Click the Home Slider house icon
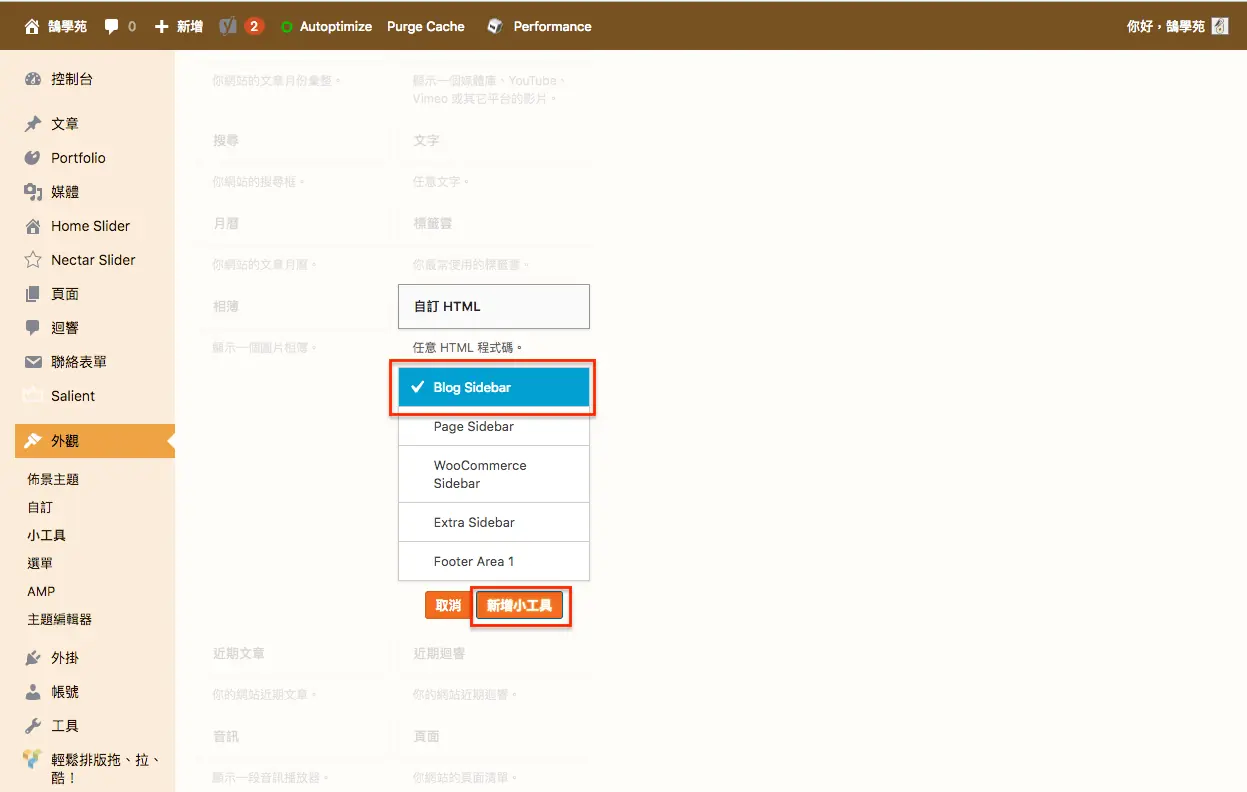1247x792 pixels. pyautogui.click(x=33, y=226)
